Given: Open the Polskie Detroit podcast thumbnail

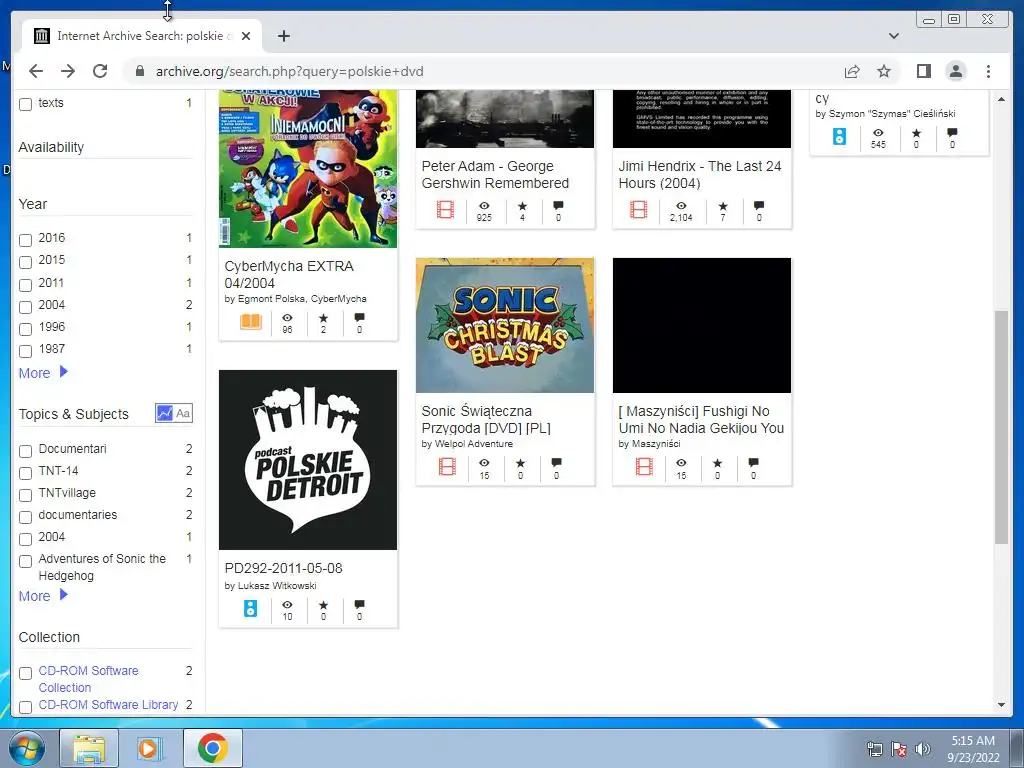Looking at the screenshot, I should coord(308,460).
